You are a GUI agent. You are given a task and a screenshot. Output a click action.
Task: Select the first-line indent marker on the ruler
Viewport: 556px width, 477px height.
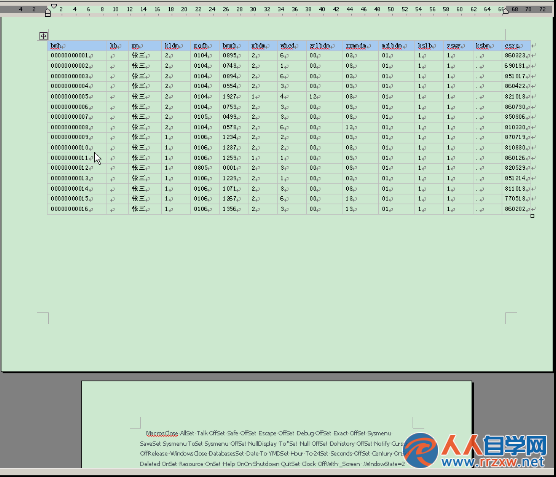54,6
